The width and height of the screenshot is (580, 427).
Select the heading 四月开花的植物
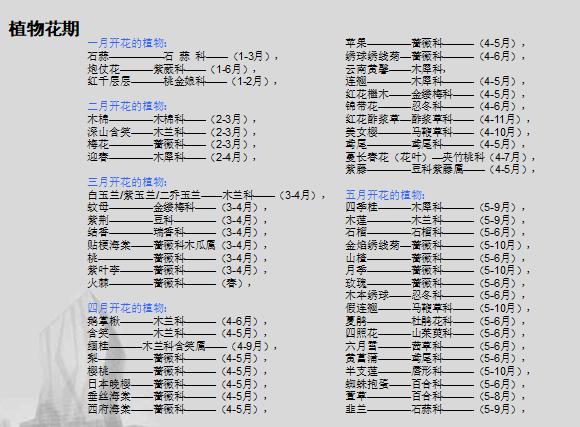pos(127,308)
